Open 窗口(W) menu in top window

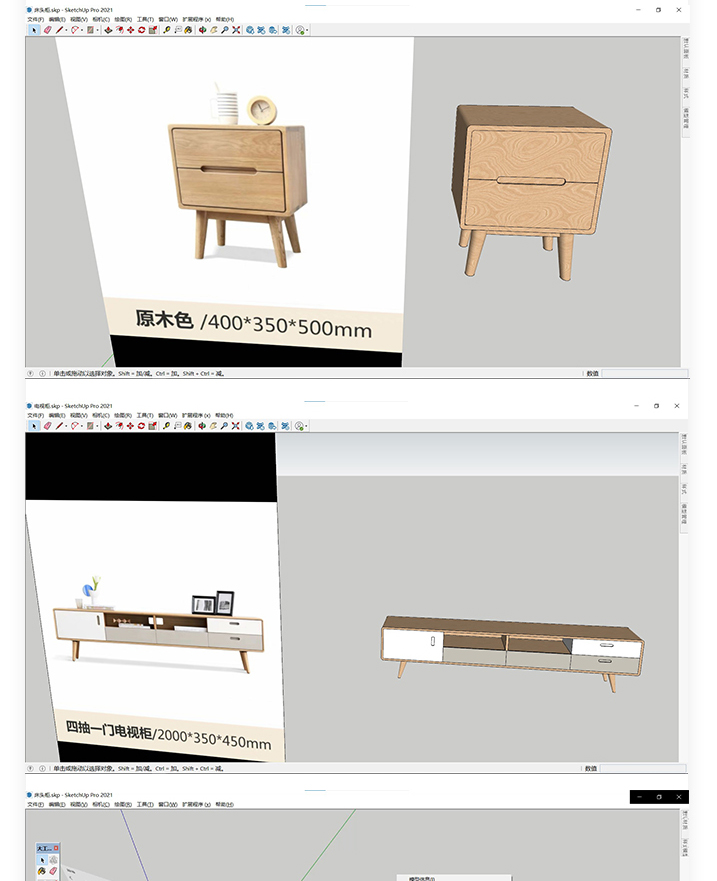pos(168,20)
